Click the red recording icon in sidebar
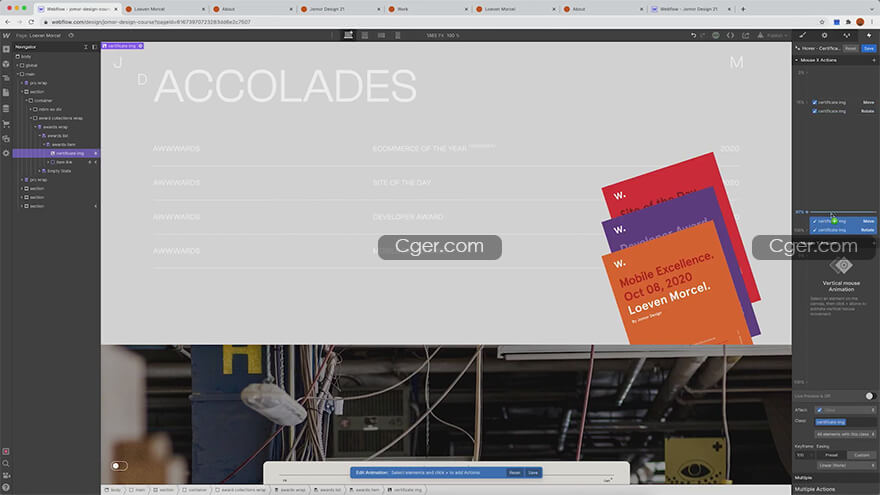The image size is (880, 495). pos(6,451)
